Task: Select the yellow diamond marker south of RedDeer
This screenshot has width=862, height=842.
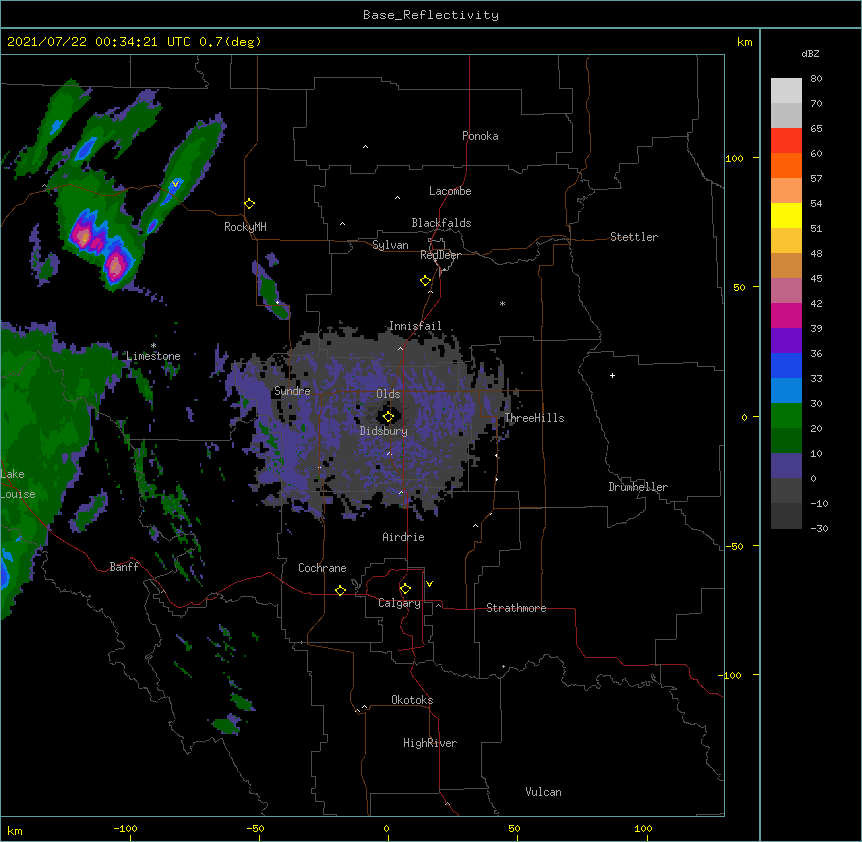Action: 426,281
